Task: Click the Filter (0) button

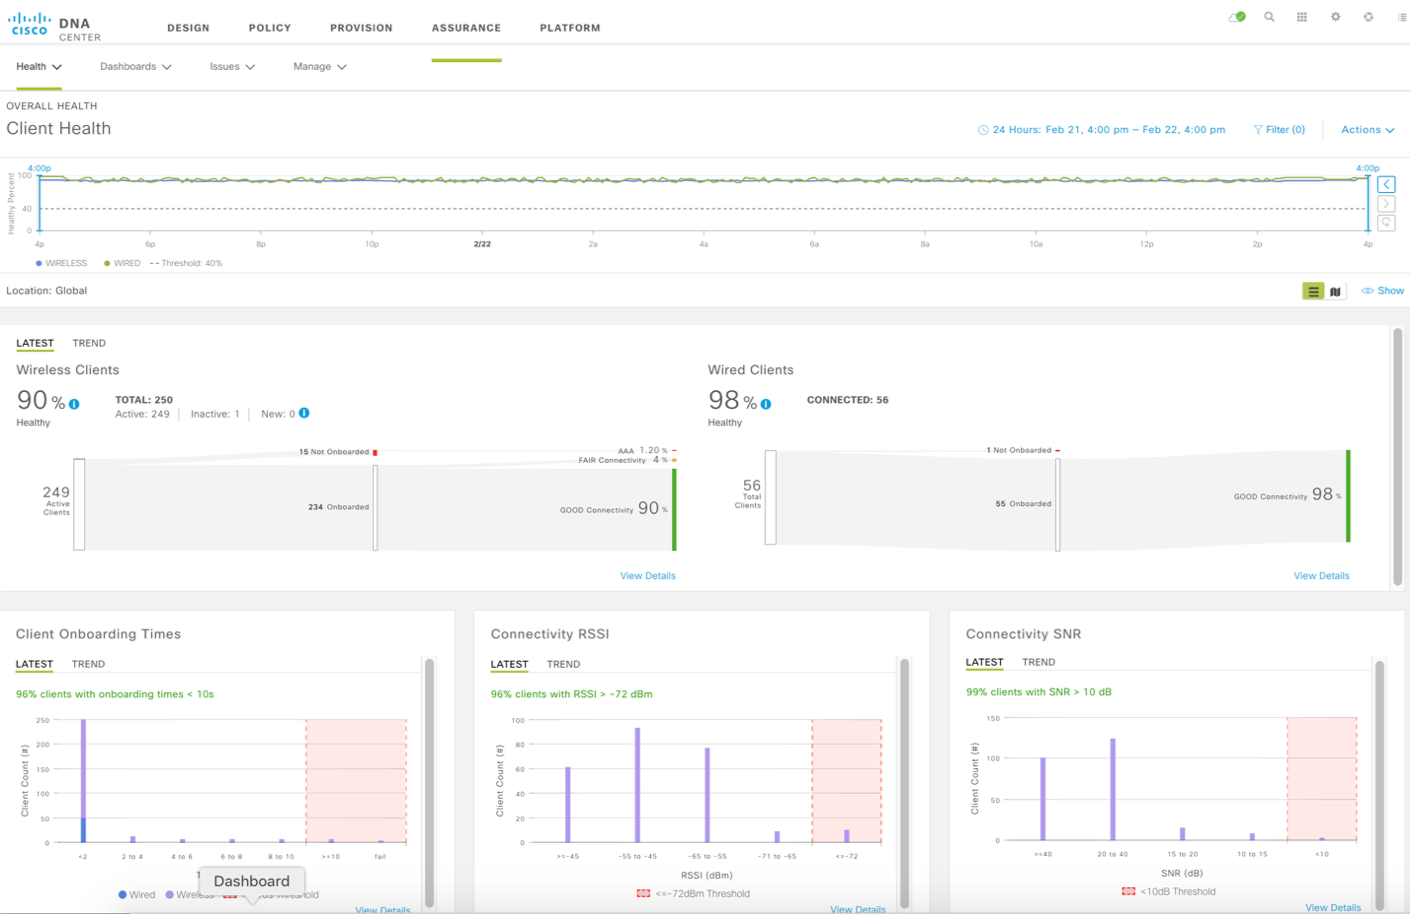Action: (1279, 130)
